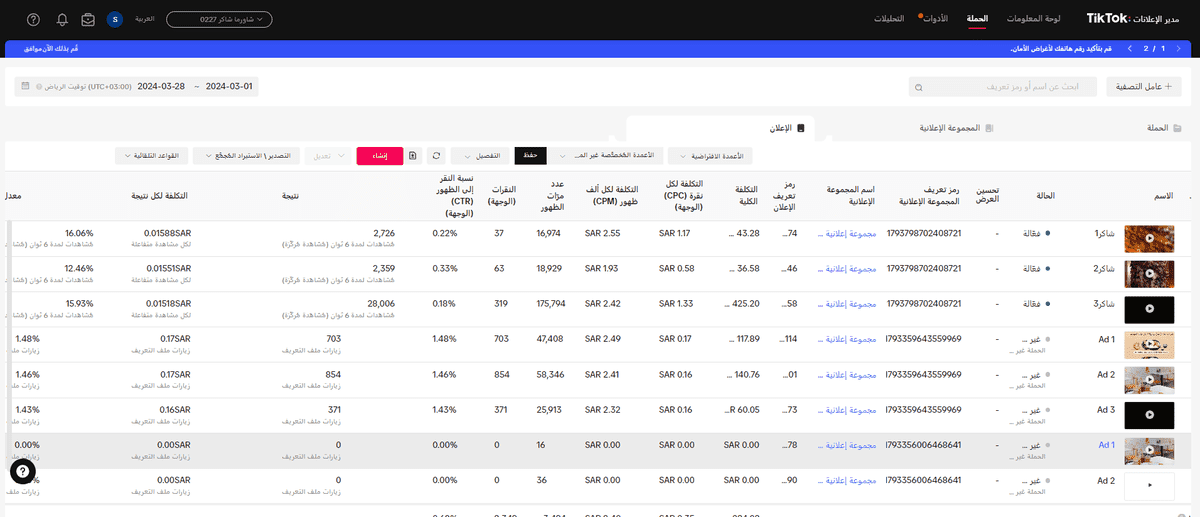Expand the التفصيل breakdown dropdown

tap(481, 156)
